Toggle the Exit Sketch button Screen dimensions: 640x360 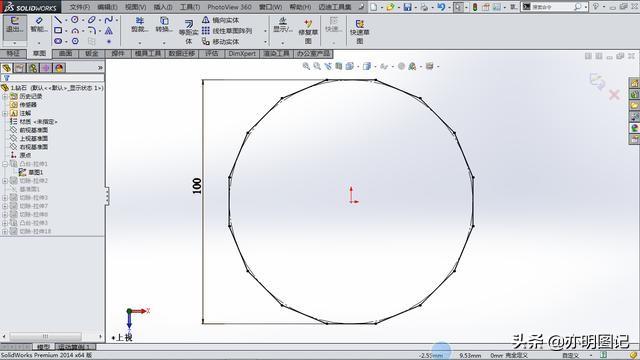(x=15, y=25)
